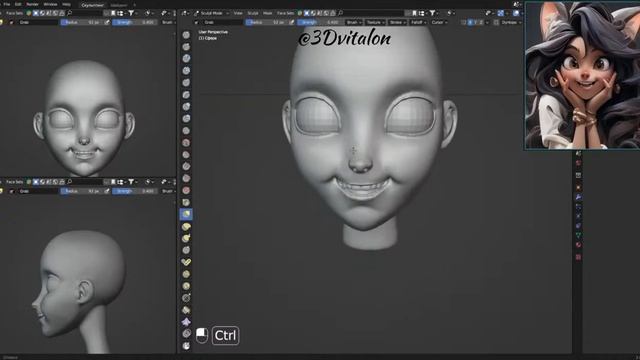Toggle radius pen pressure in main viewport
Image resolution: width=640 pixels, height=360 pixels.
click(291, 22)
